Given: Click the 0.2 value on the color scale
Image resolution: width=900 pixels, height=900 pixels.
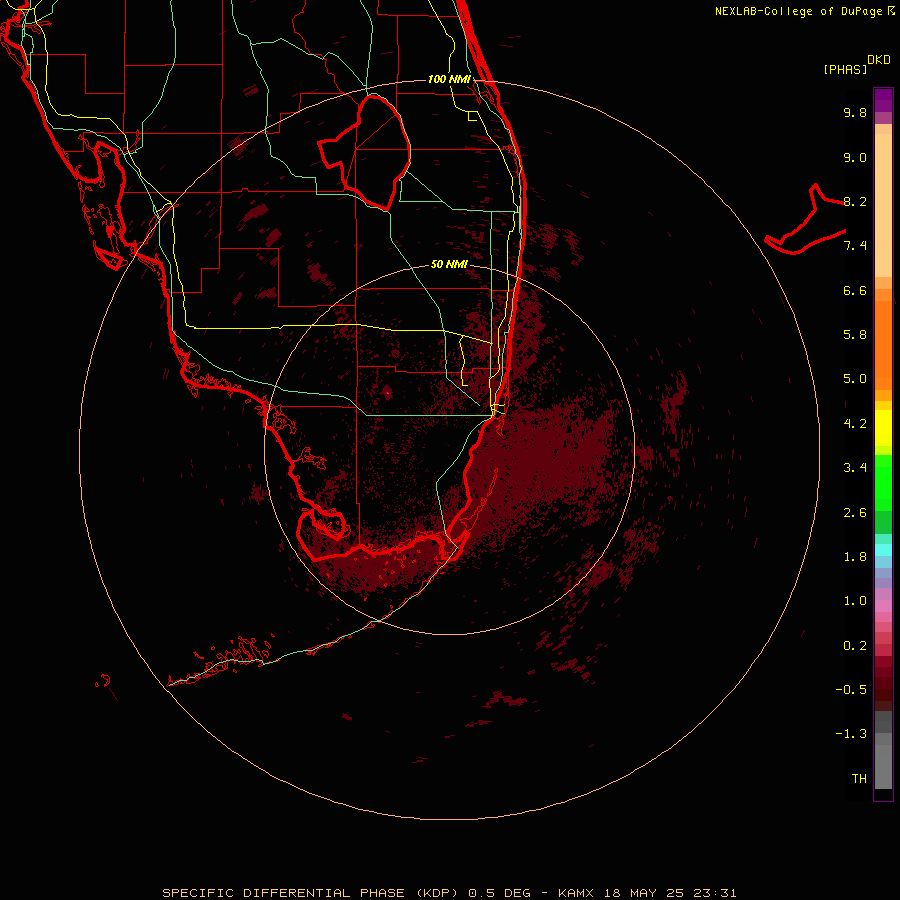Looking at the screenshot, I should pyautogui.click(x=855, y=646).
